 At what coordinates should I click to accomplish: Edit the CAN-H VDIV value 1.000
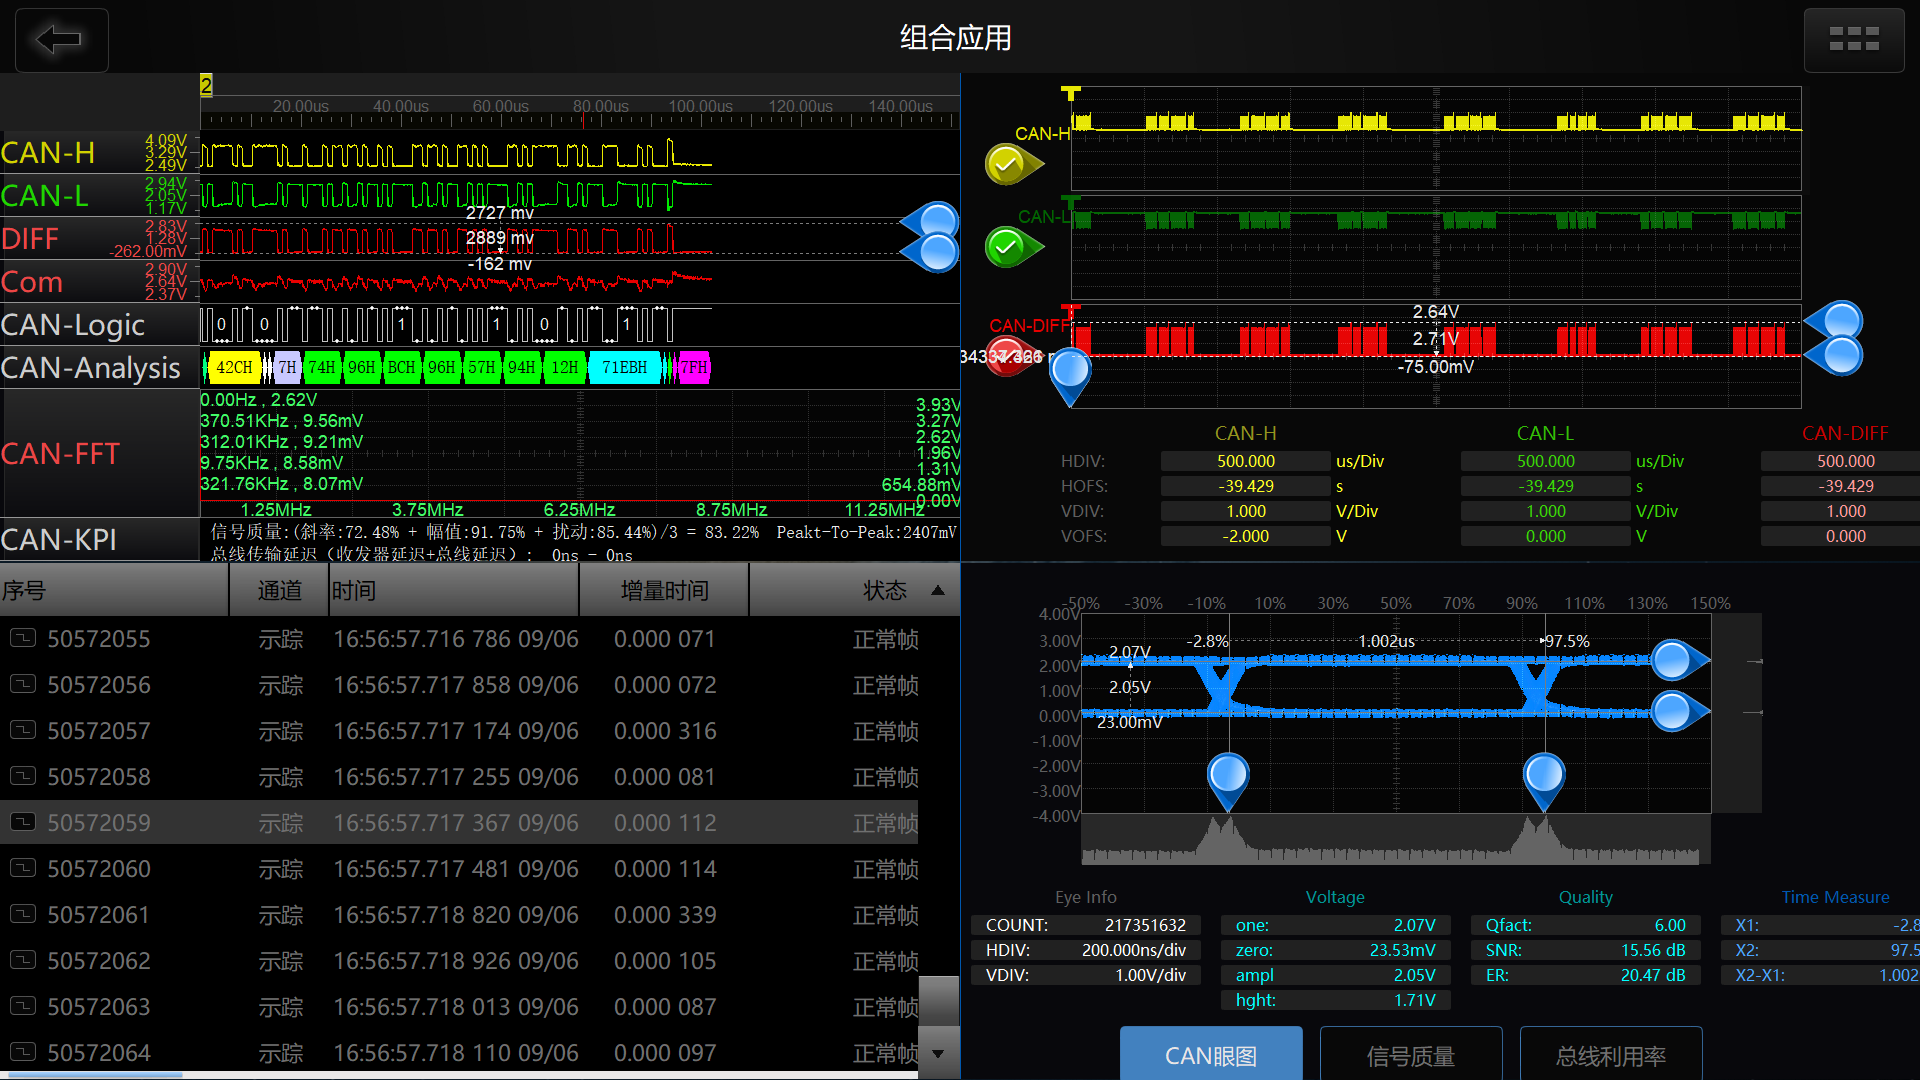coord(1246,511)
